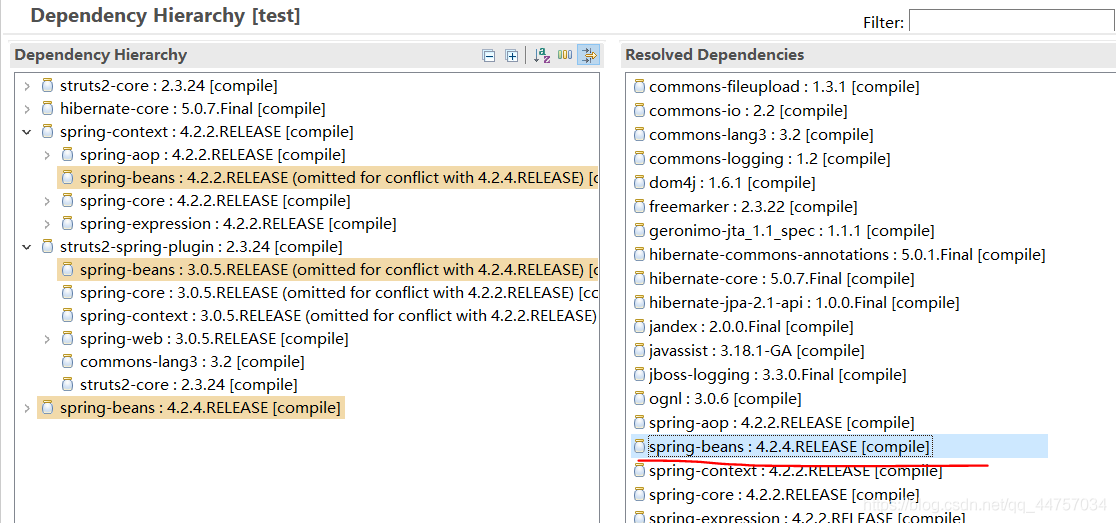Click jar icon beside geronimo-jta_1.1_spec
The height and width of the screenshot is (523, 1116).
pyautogui.click(x=639, y=231)
